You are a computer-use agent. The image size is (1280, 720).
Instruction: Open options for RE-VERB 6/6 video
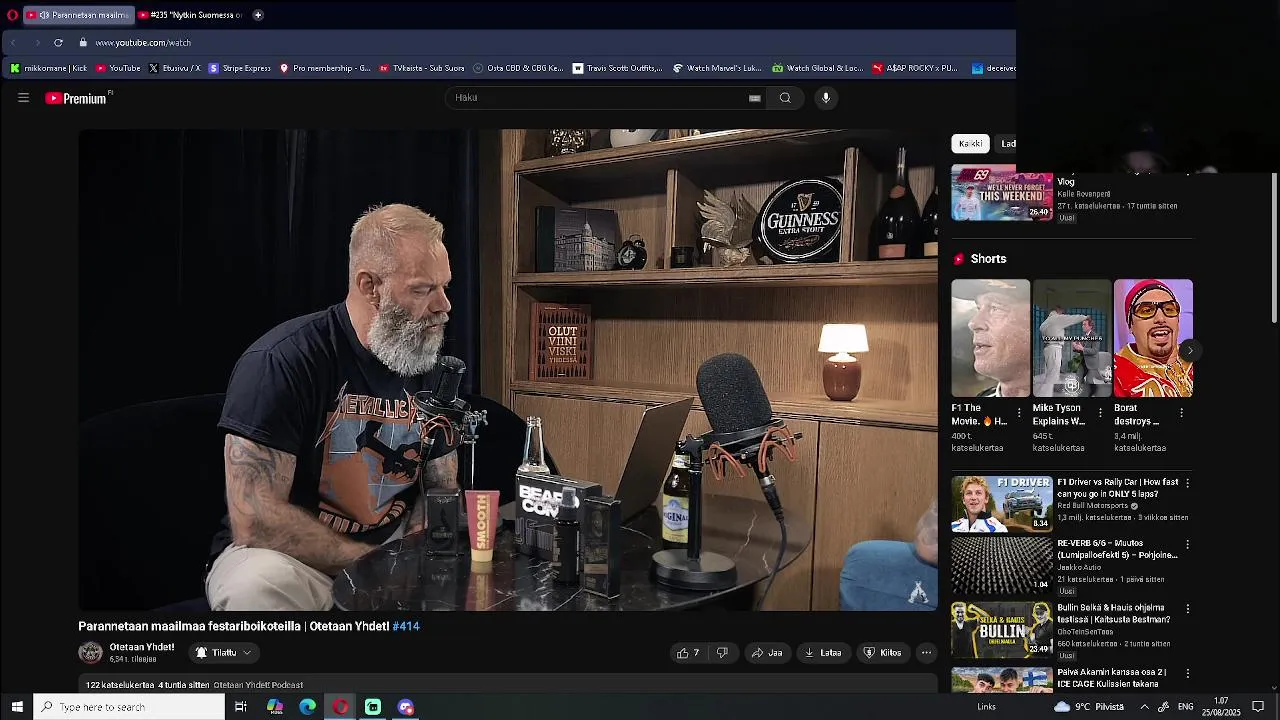click(1187, 545)
